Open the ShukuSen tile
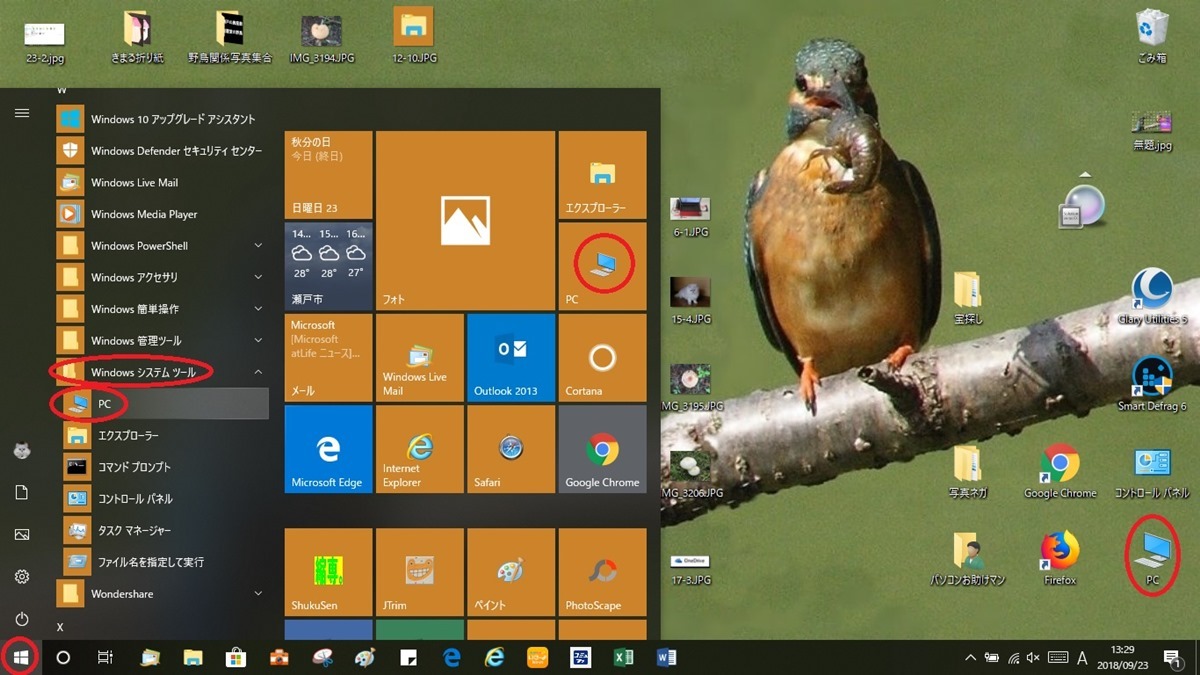 (x=328, y=572)
